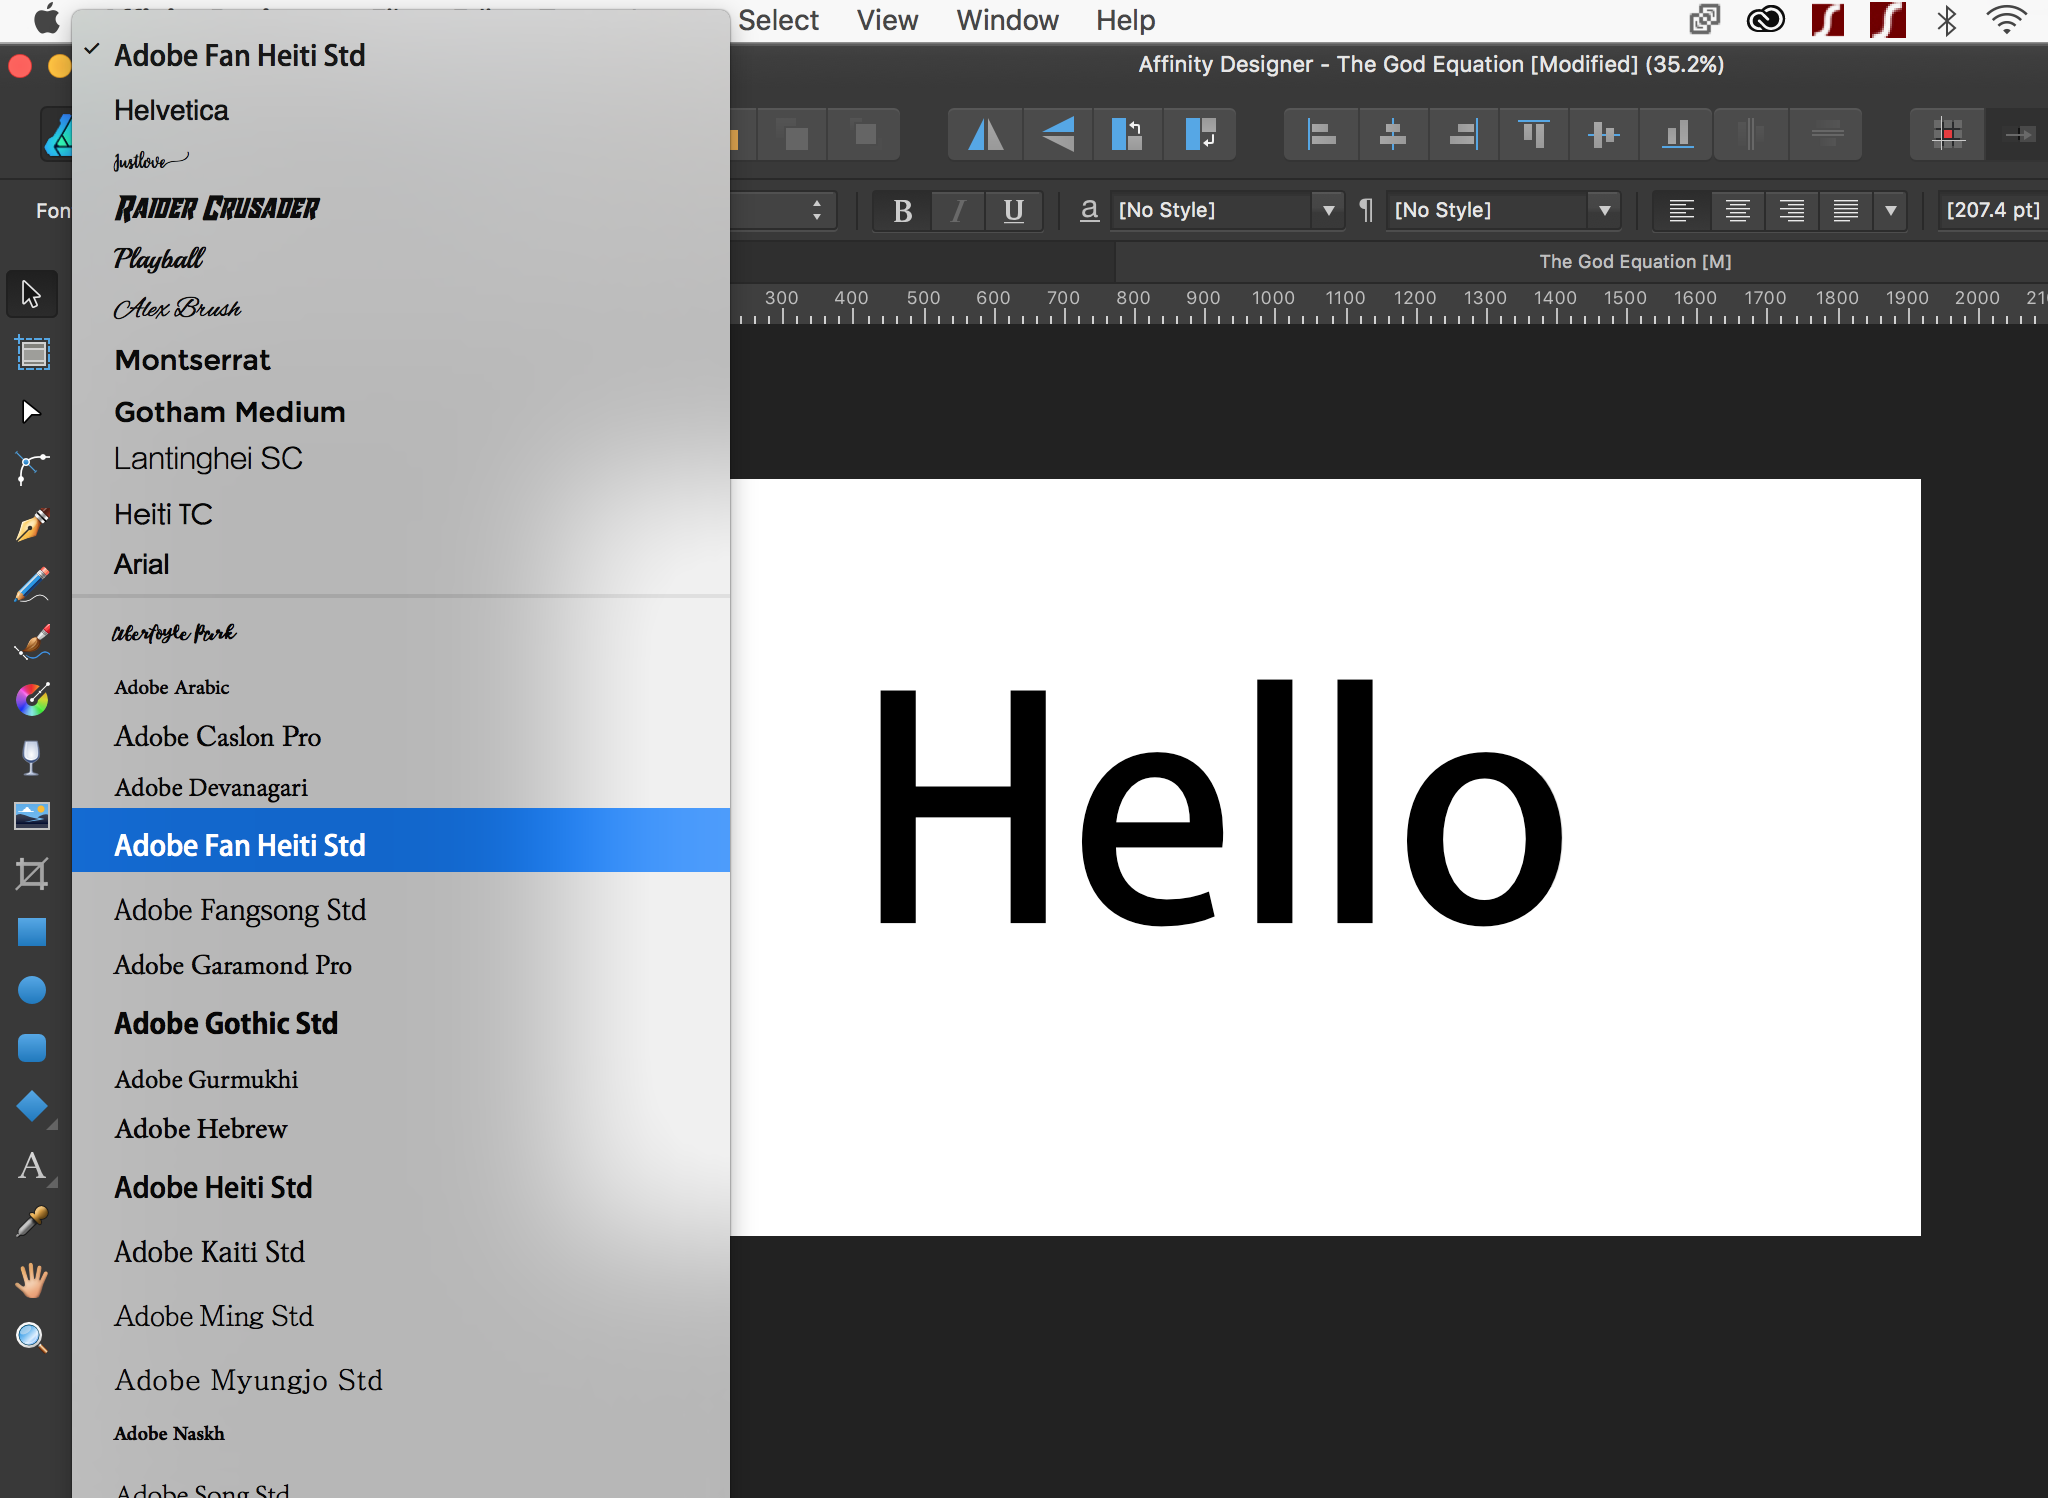The height and width of the screenshot is (1498, 2048).
Task: Click the font weight stepper arrows
Action: 817,210
